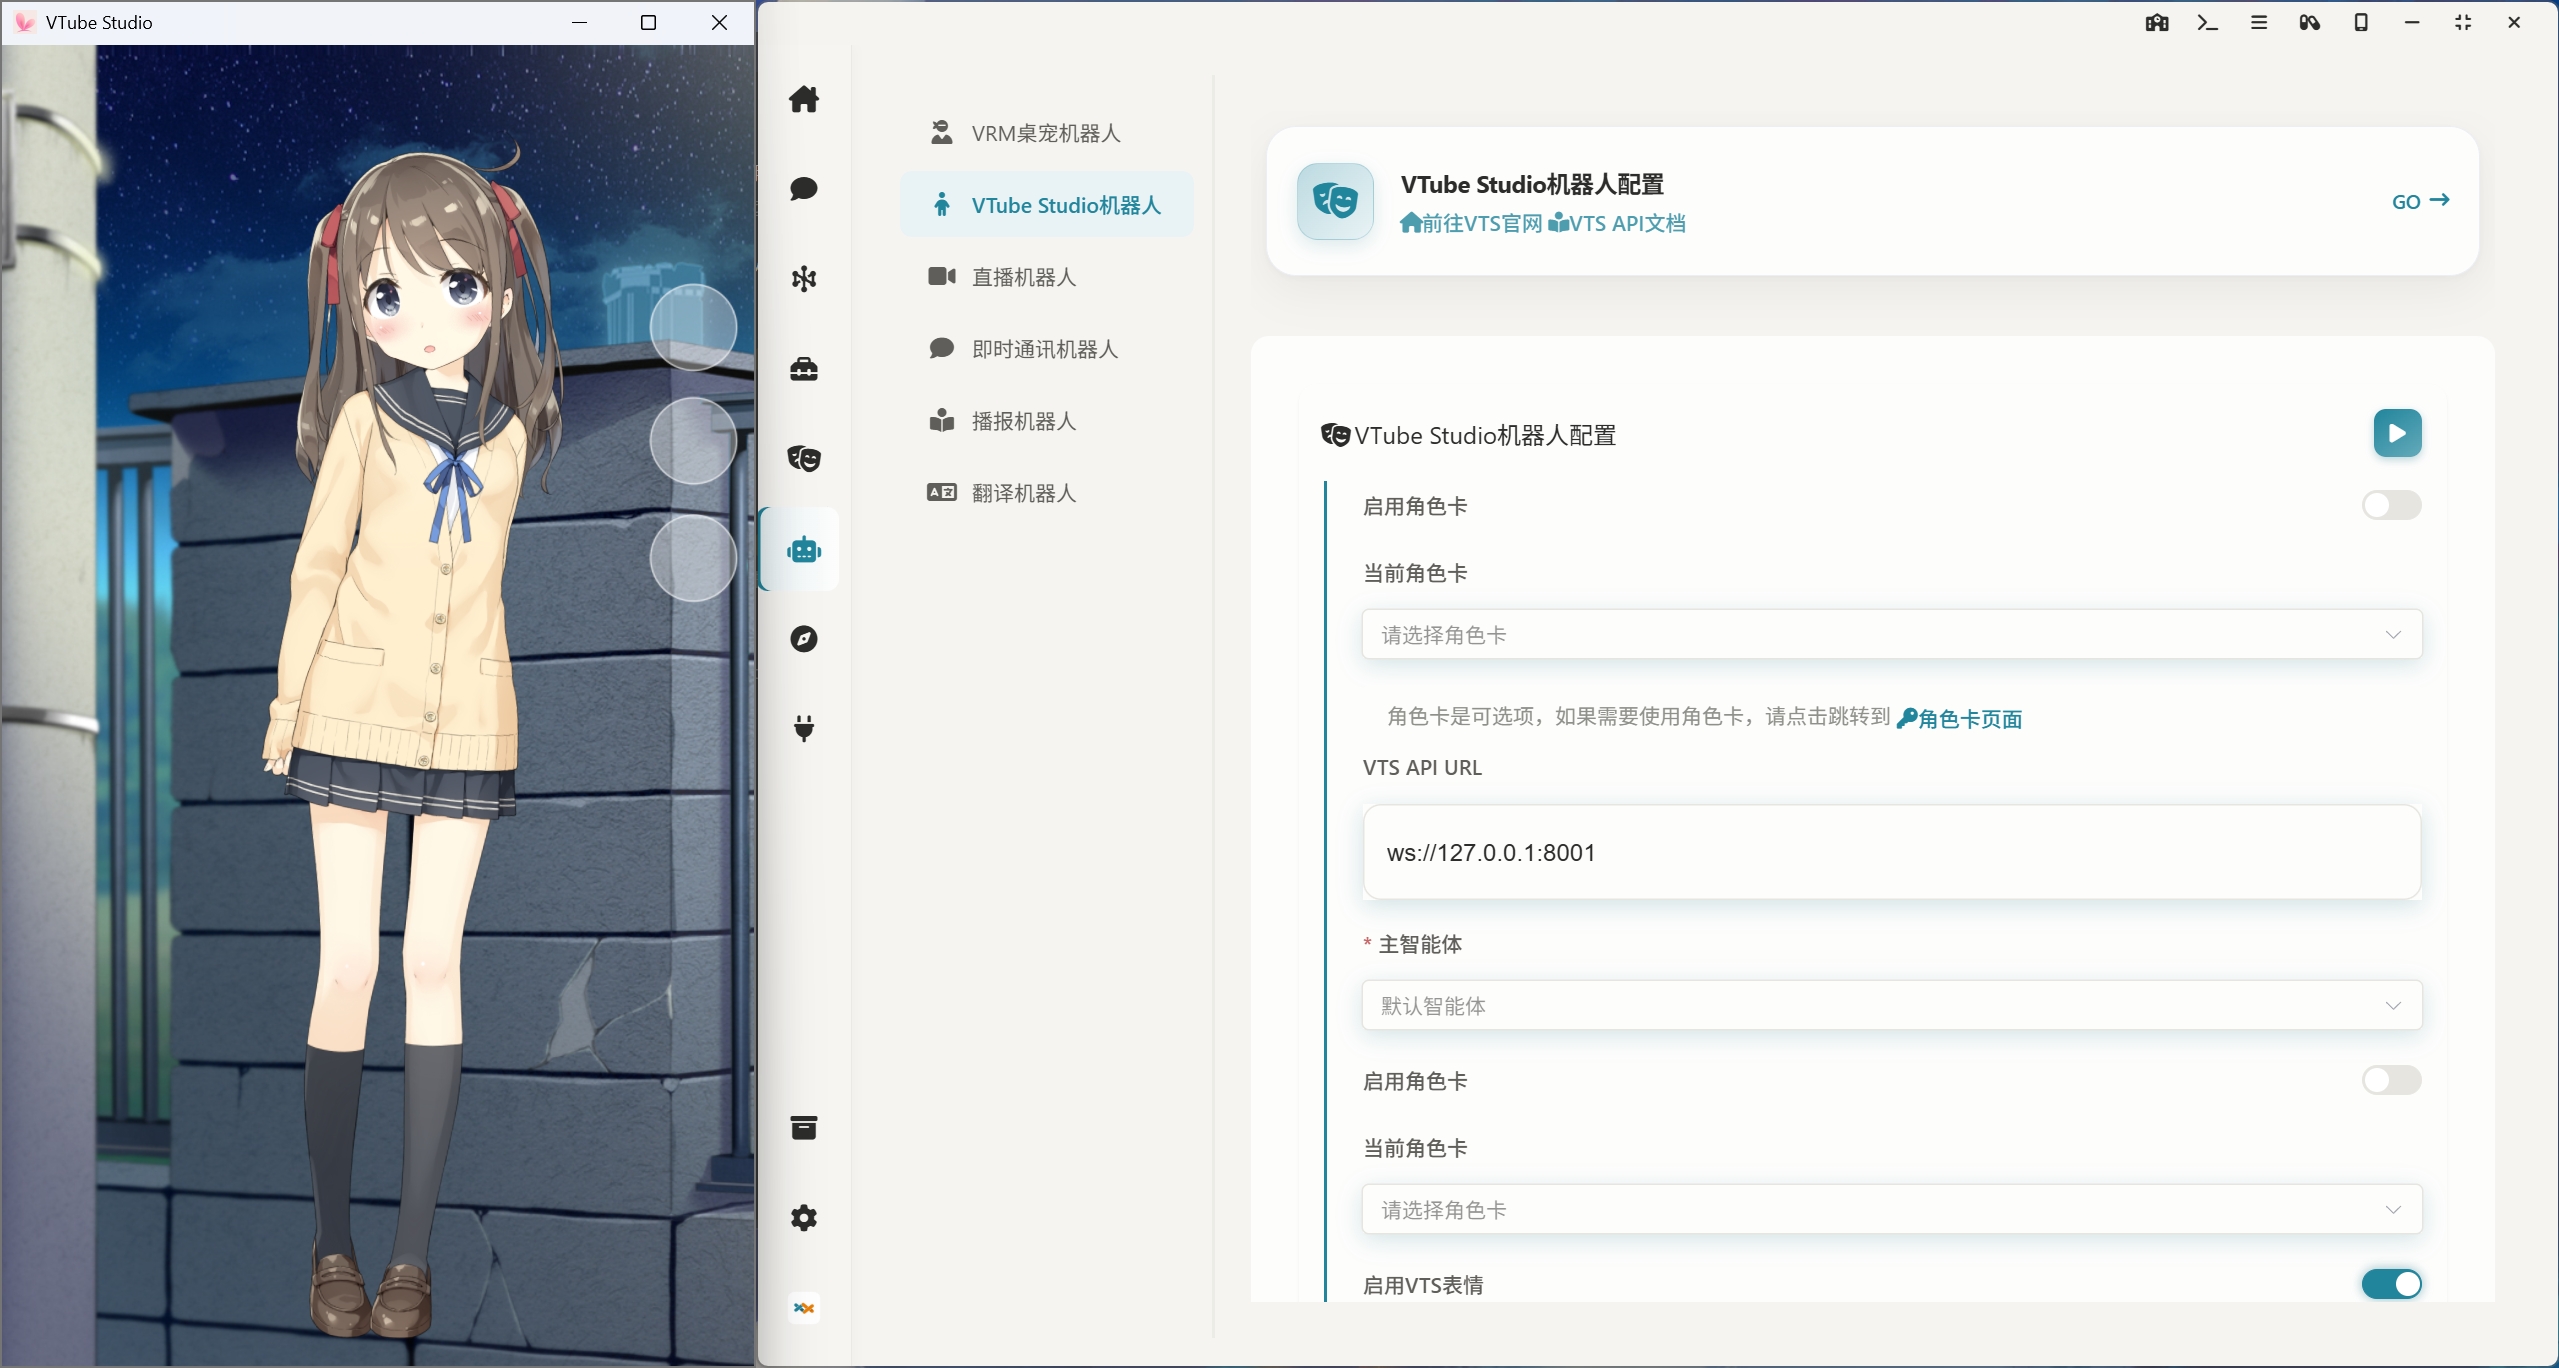This screenshot has height=1368, width=2559.
Task: Click the school building icon in the title bar
Action: (2157, 22)
